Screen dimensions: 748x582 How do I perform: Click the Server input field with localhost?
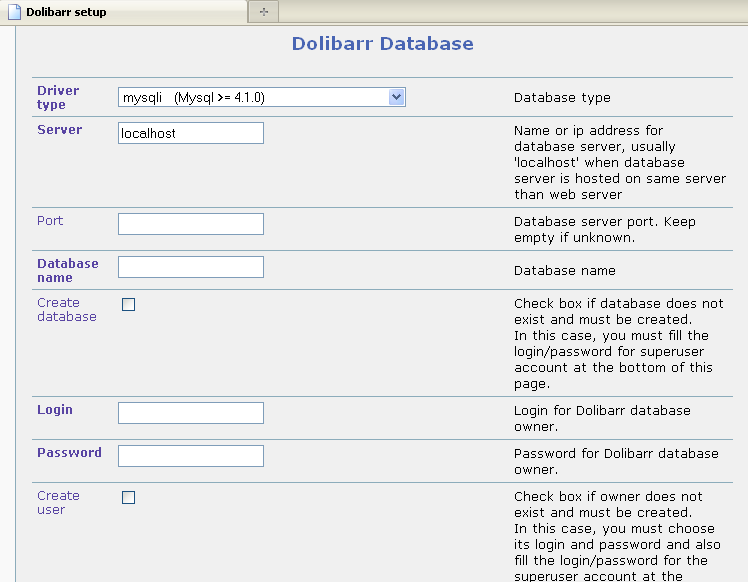[191, 133]
